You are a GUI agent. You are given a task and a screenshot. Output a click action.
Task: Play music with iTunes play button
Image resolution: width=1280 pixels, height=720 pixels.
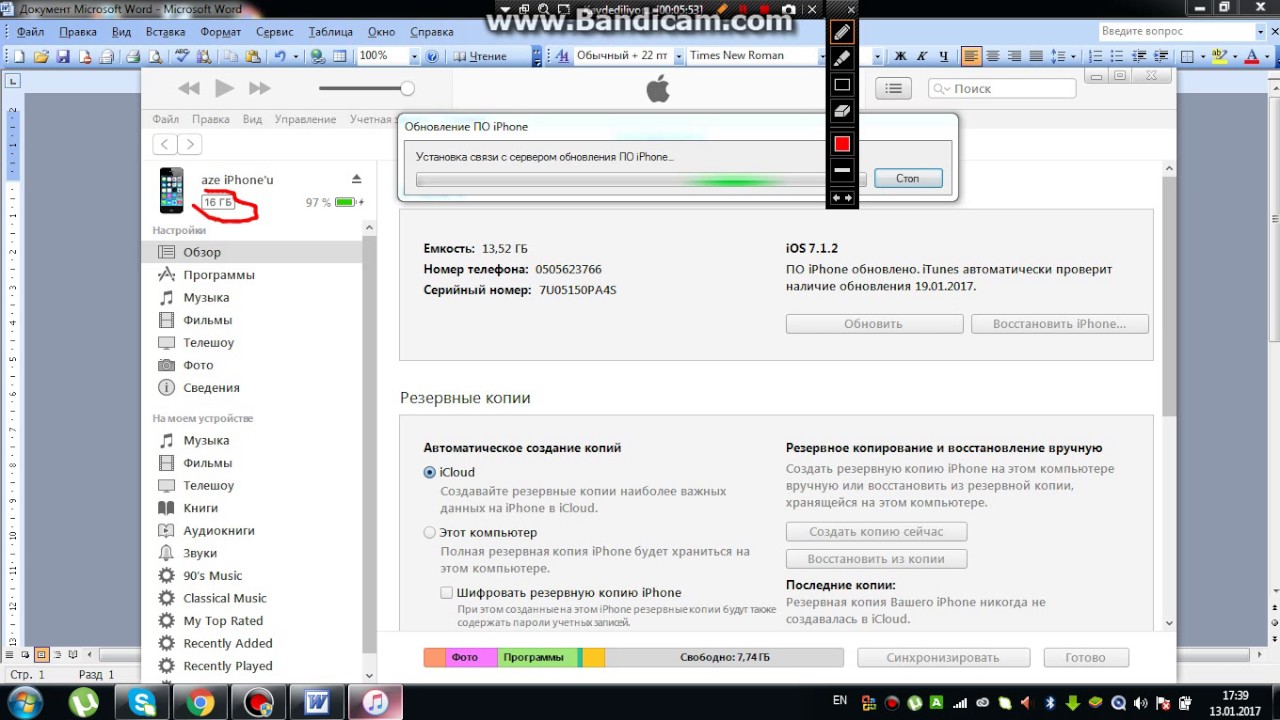(224, 88)
